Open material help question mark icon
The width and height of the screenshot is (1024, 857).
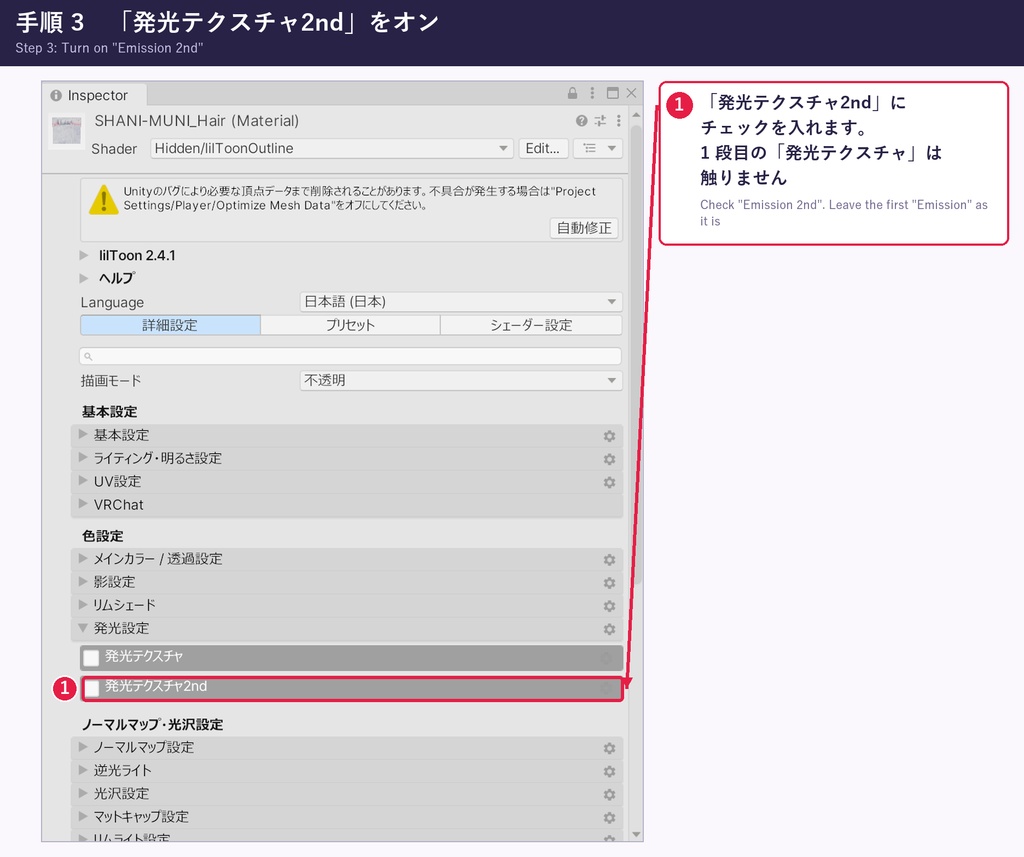(x=581, y=121)
